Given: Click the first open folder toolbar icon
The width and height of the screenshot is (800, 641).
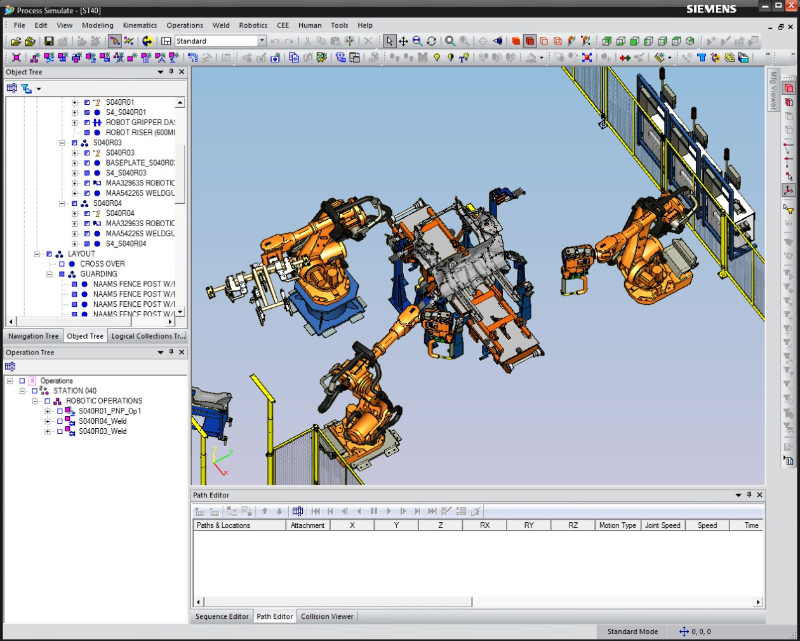Looking at the screenshot, I should coord(16,41).
